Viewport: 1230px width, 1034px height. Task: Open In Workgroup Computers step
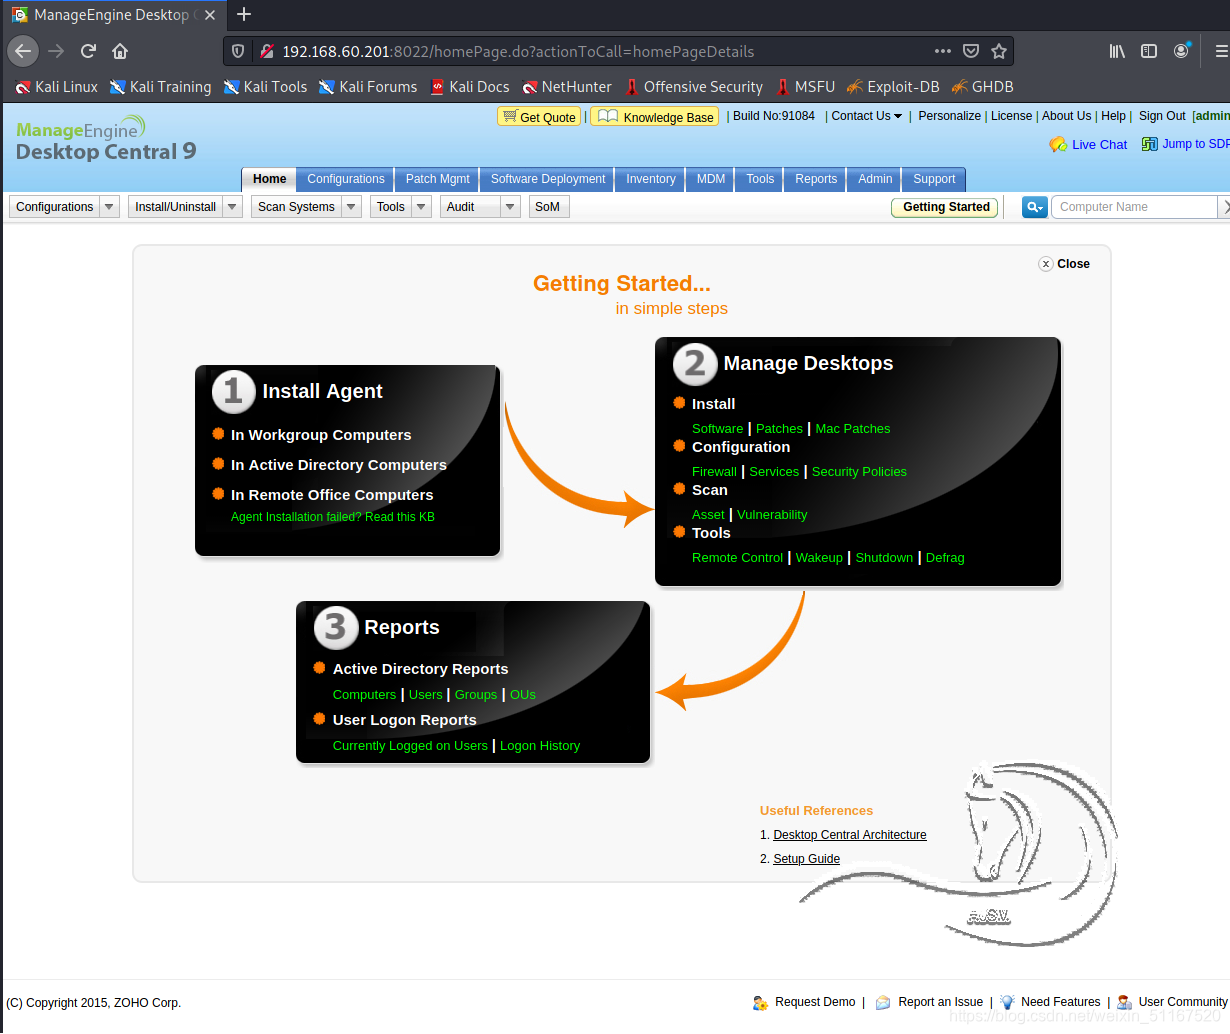(321, 435)
